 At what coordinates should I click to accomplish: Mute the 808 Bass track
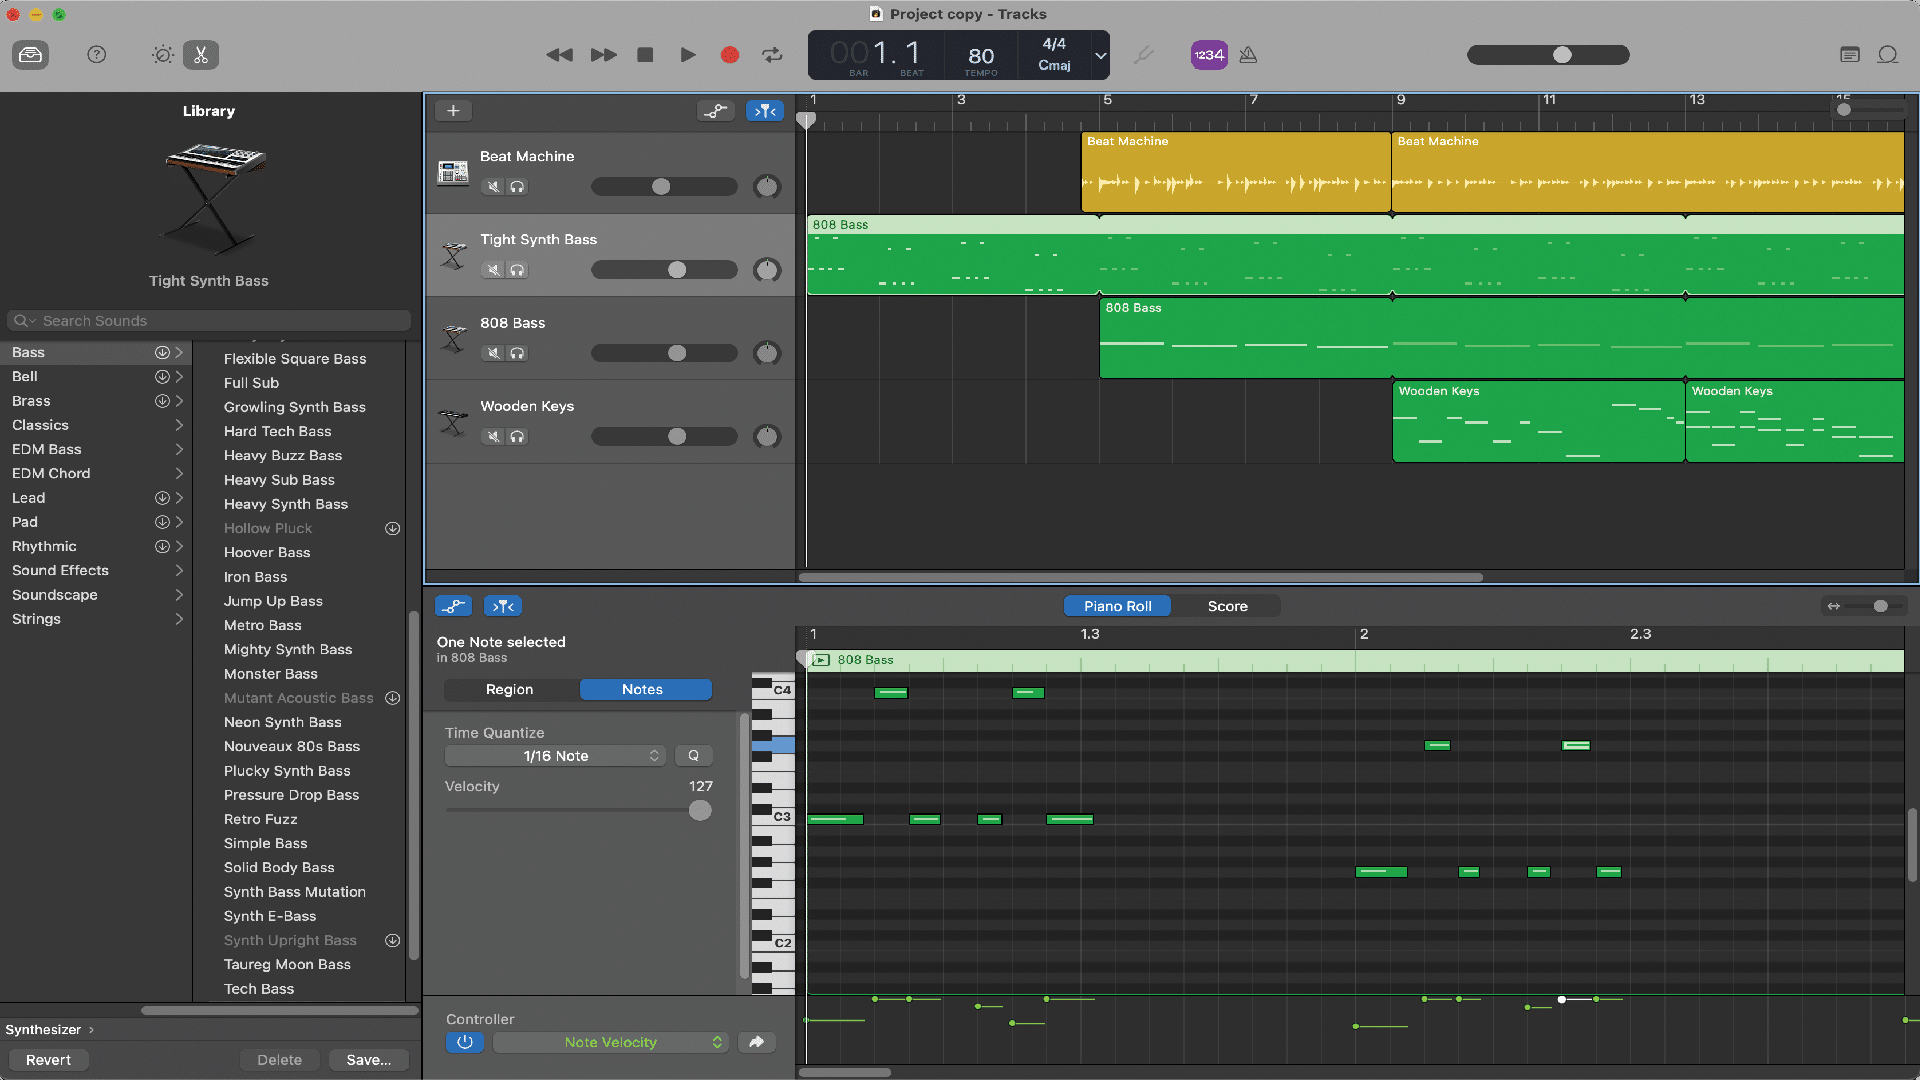(493, 353)
